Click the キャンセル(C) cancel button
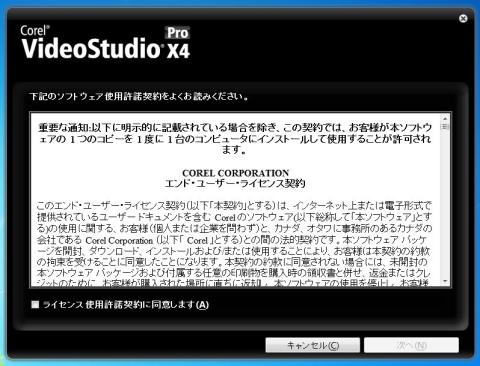The width and height of the screenshot is (480, 366). point(313,345)
